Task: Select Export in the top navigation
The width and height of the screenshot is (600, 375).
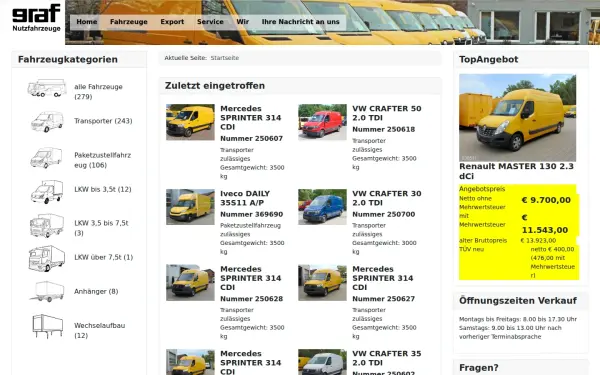Action: tap(172, 22)
